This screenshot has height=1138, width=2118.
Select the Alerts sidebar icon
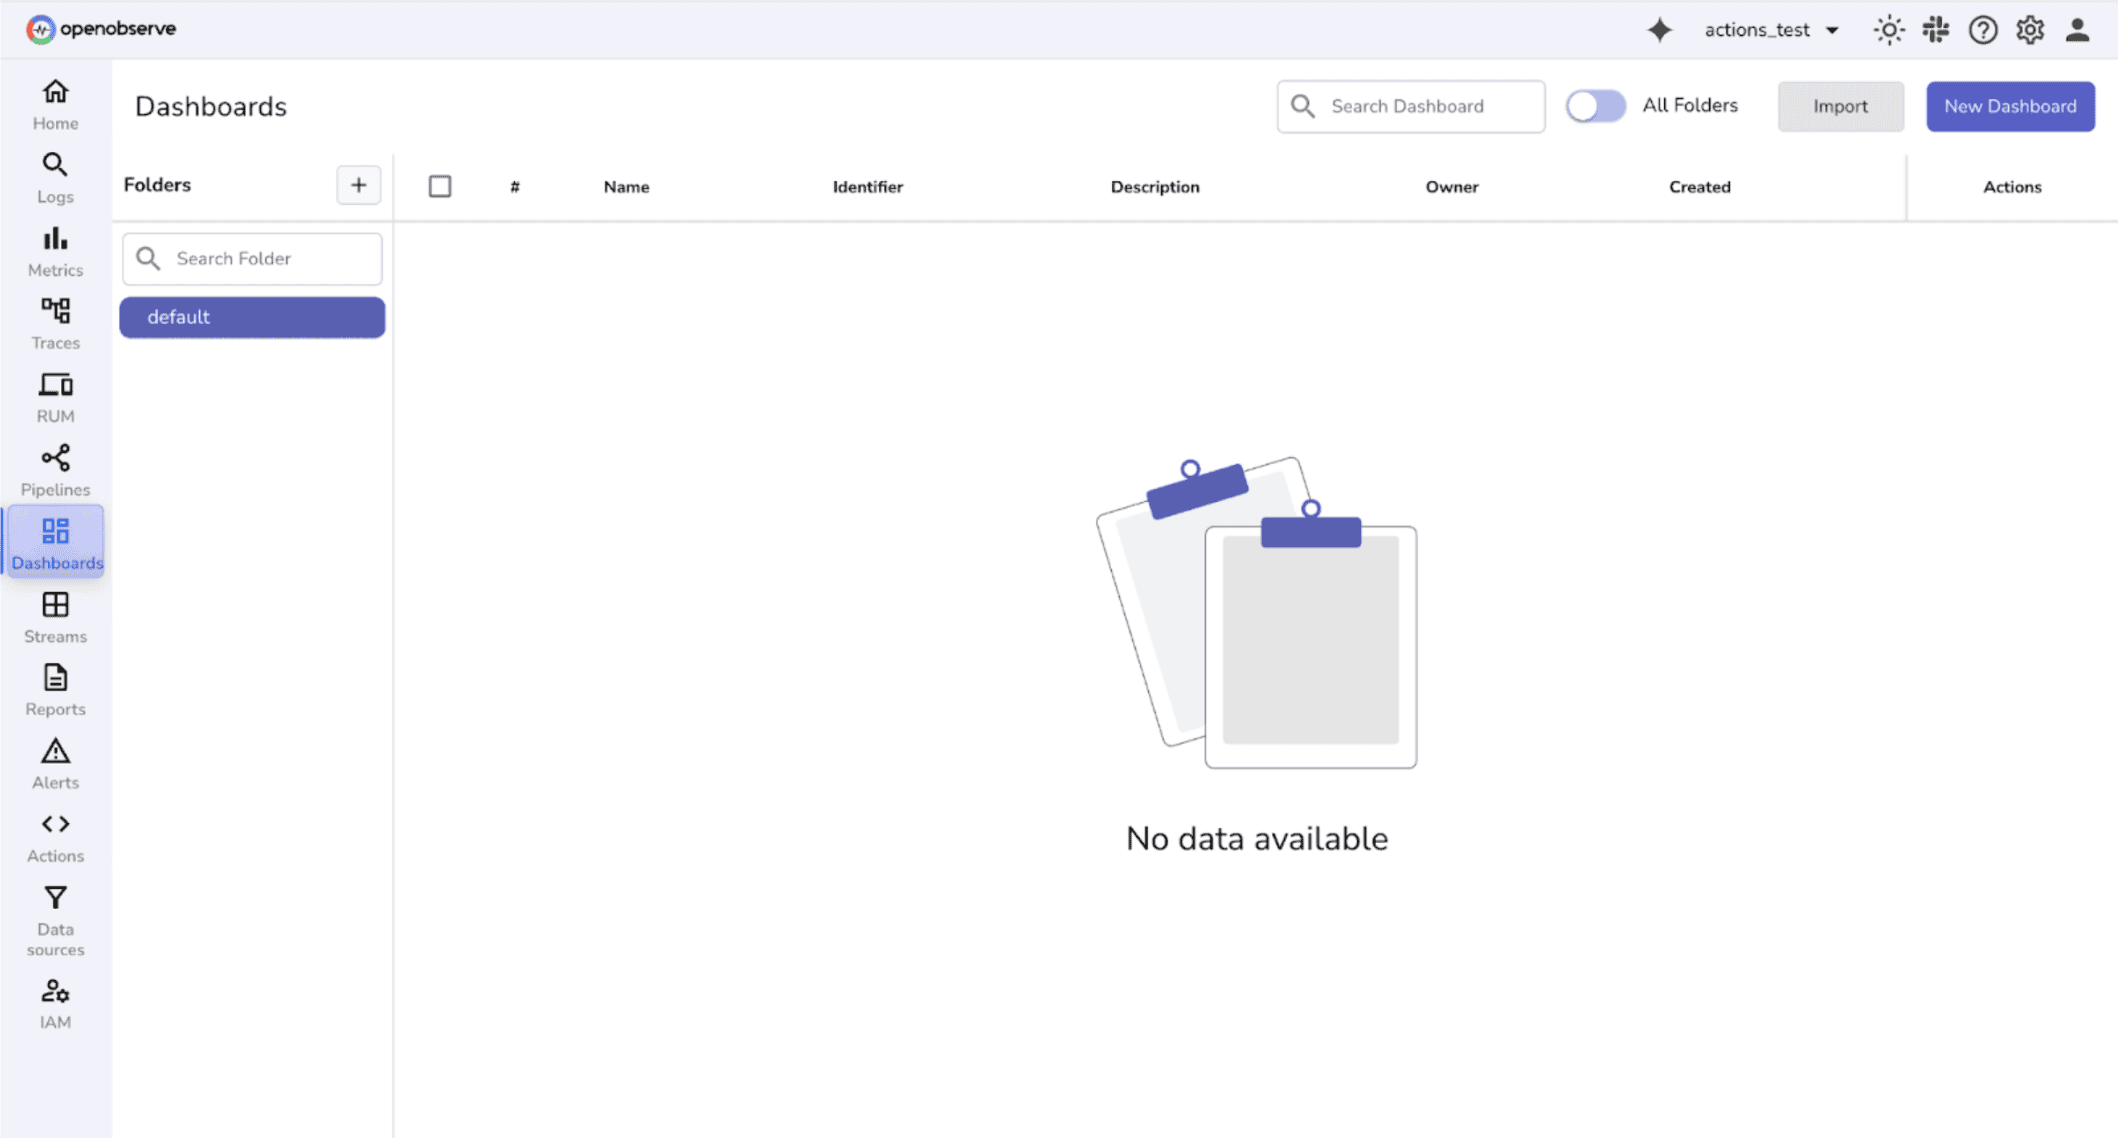54,762
